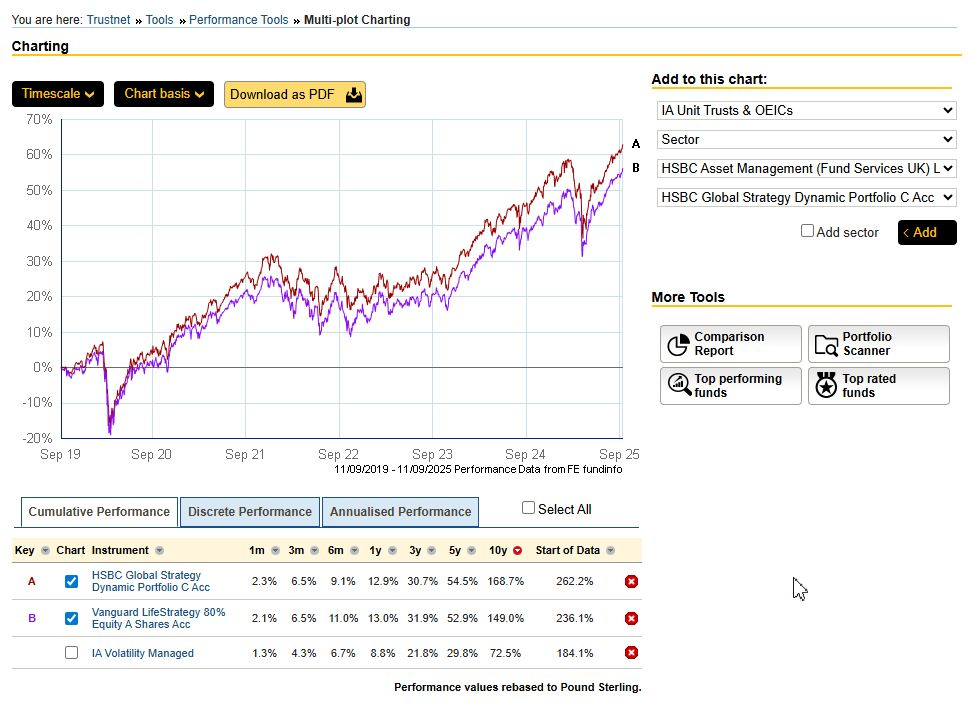Remove HSBC Global Strategy row with red X
Viewport: 970px width, 703px height.
[x=631, y=582]
